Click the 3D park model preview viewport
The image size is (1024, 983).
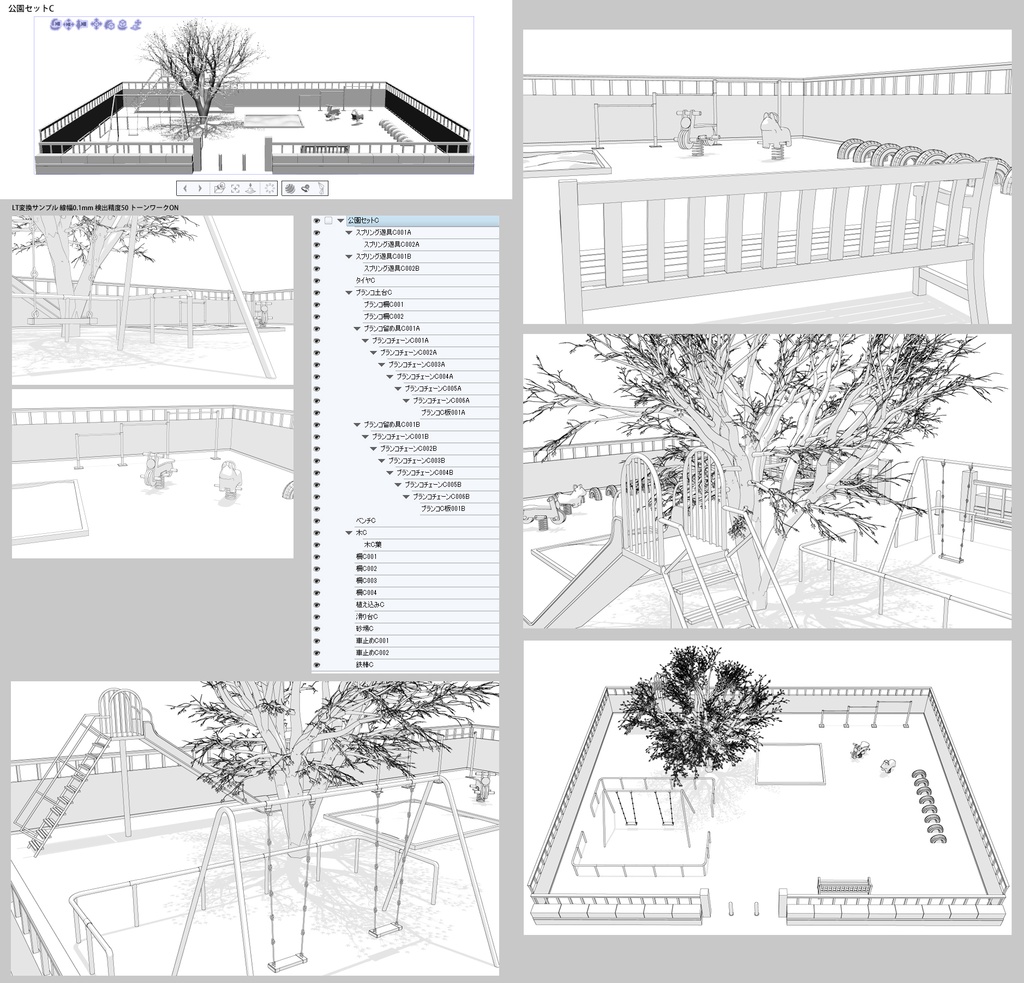pyautogui.click(x=254, y=96)
